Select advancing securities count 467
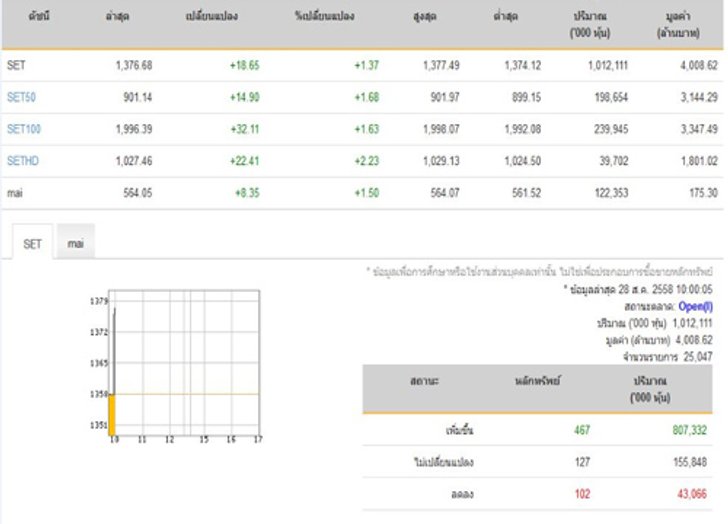The height and width of the screenshot is (524, 728). [582, 430]
